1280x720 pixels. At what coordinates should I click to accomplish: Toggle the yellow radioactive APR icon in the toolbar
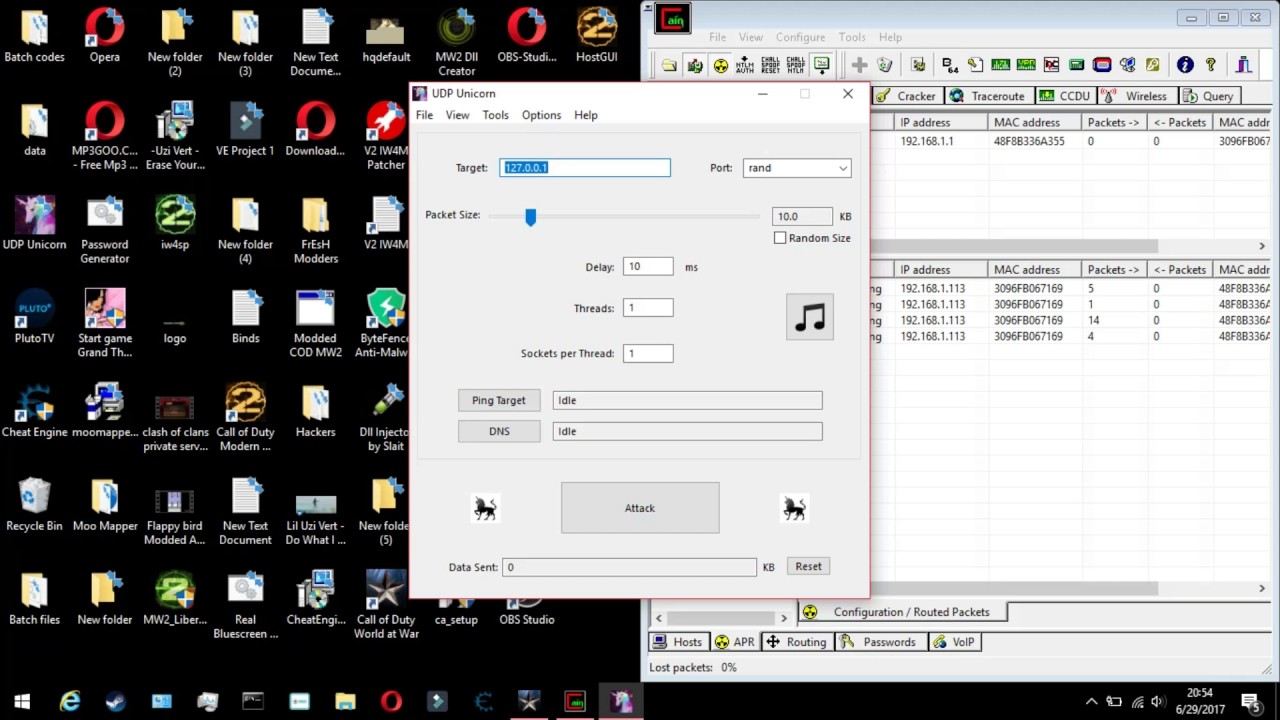point(720,65)
